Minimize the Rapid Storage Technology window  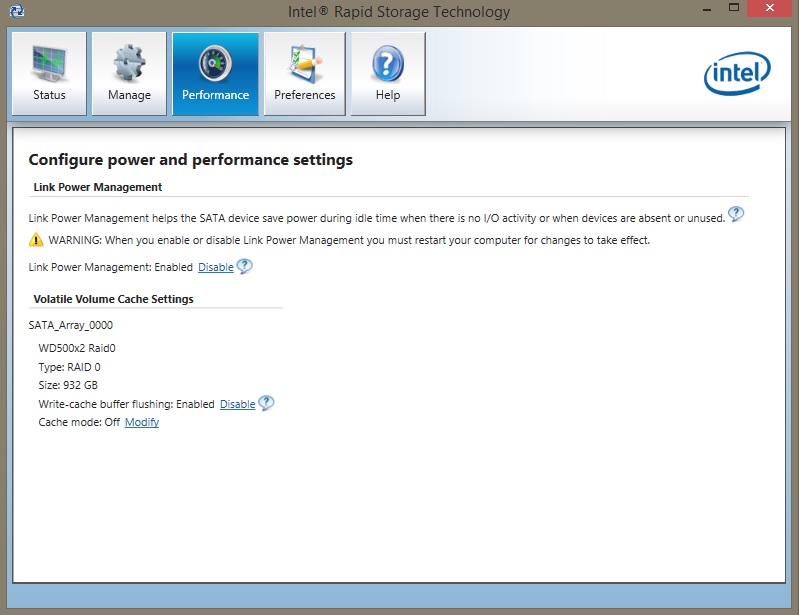(707, 9)
